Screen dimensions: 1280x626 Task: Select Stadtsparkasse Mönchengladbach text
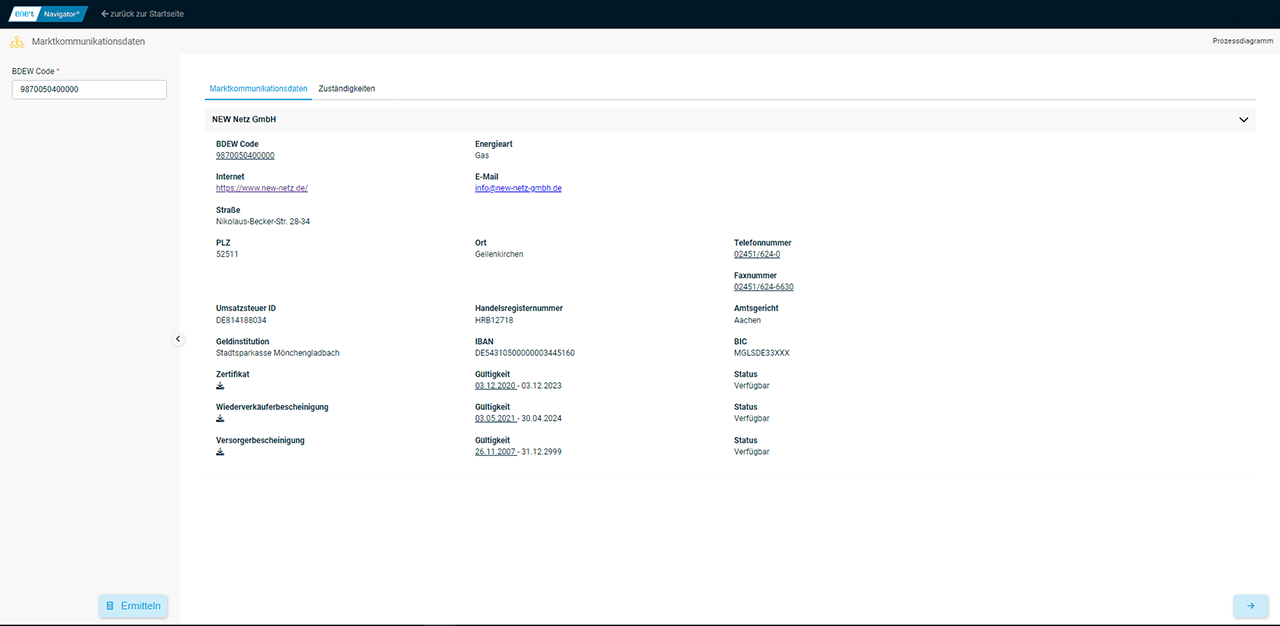point(277,353)
